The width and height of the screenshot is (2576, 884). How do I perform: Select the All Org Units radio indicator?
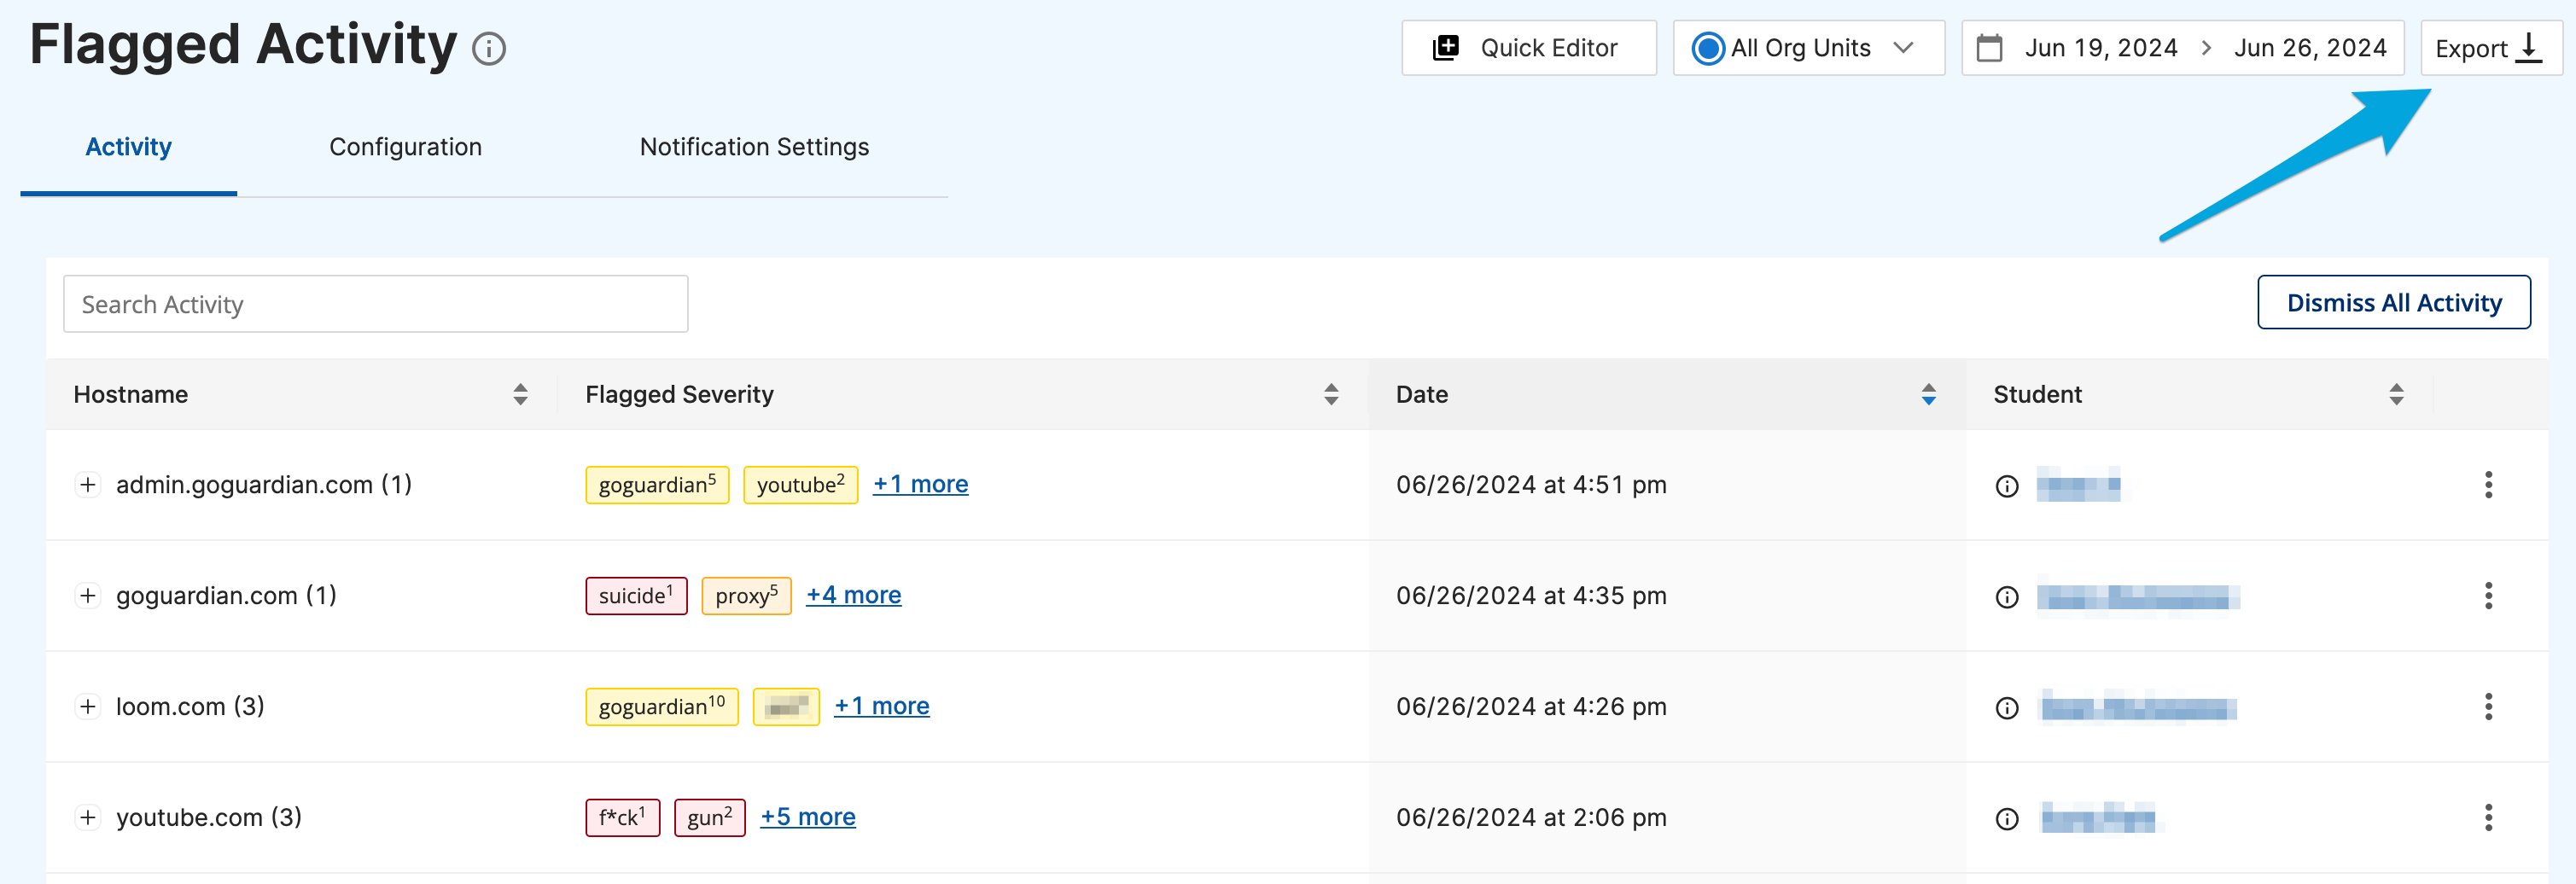tap(1708, 48)
